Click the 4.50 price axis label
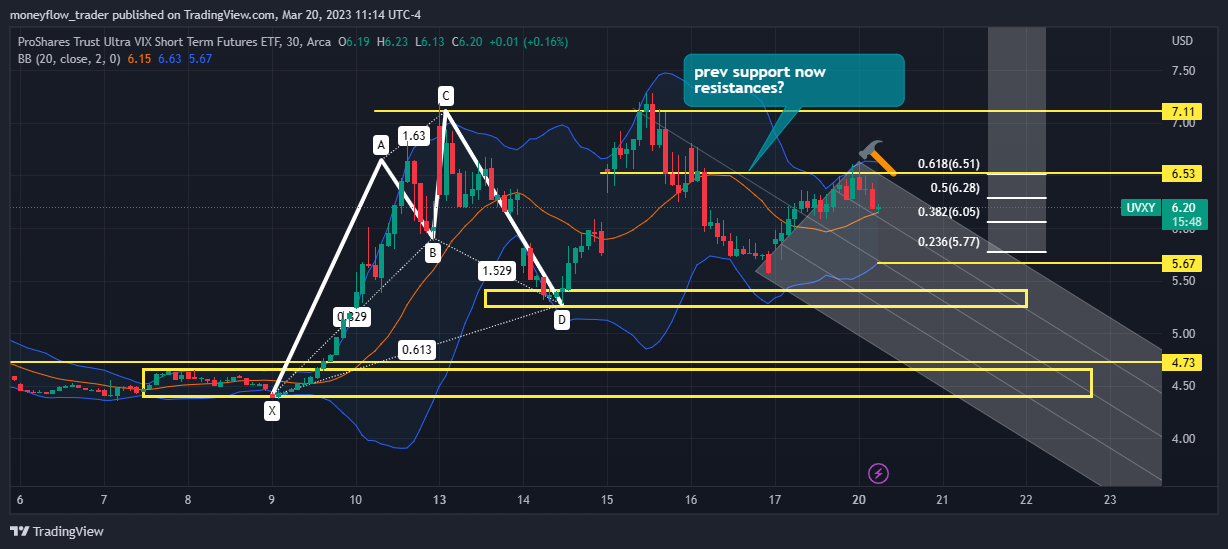 [x=1183, y=386]
